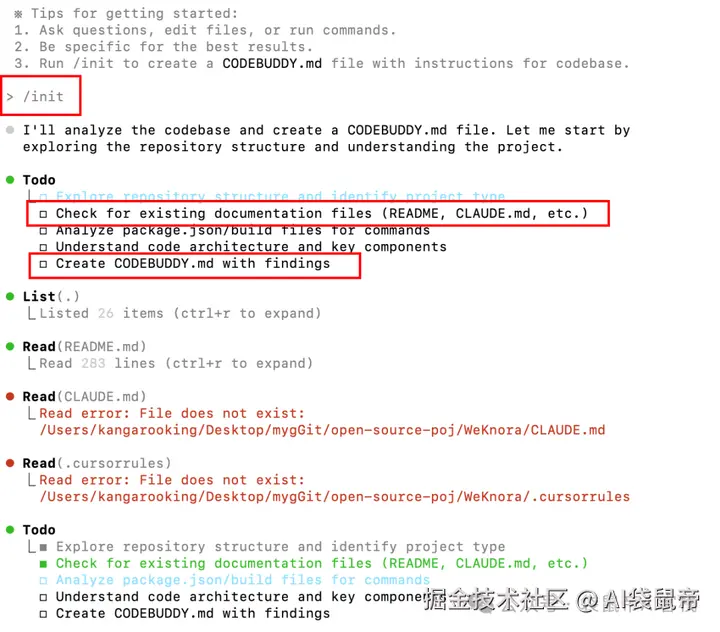Viewport: 720px width, 632px height.
Task: Click the gray dot before "I'll analyze the codebase"
Action: pyautogui.click(x=10, y=130)
